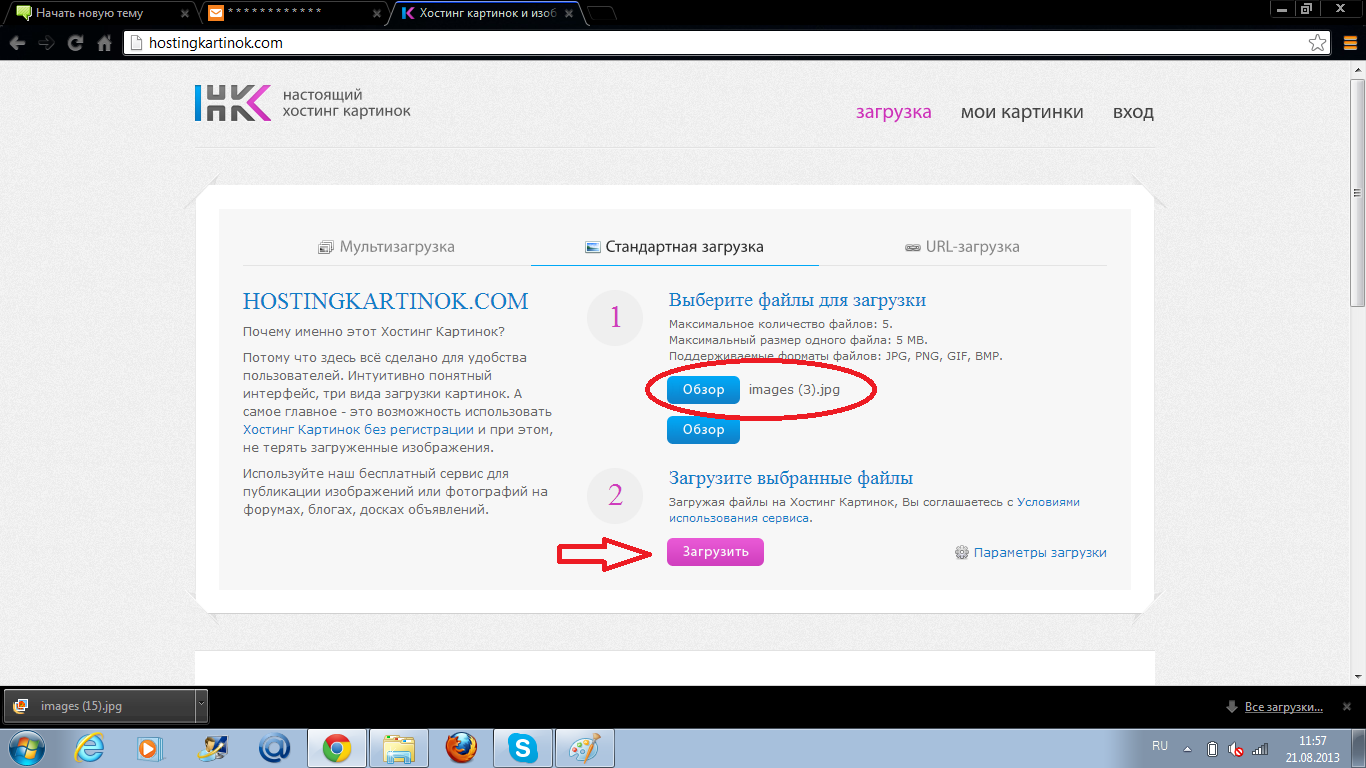Image resolution: width=1366 pixels, height=768 pixels.
Task: Close the 'Начать новую тему' tab
Action: [183, 14]
